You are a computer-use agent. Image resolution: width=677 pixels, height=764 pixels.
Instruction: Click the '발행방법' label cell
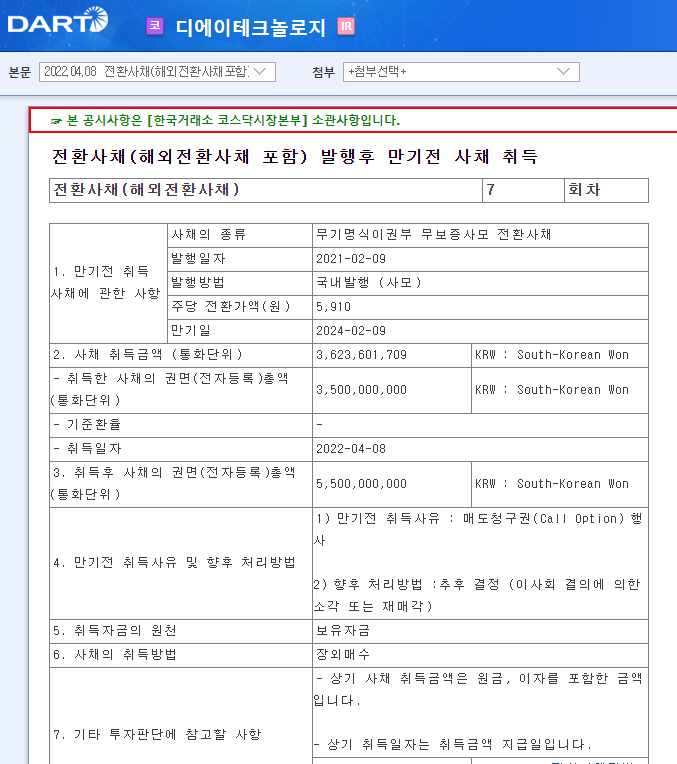[x=240, y=284]
